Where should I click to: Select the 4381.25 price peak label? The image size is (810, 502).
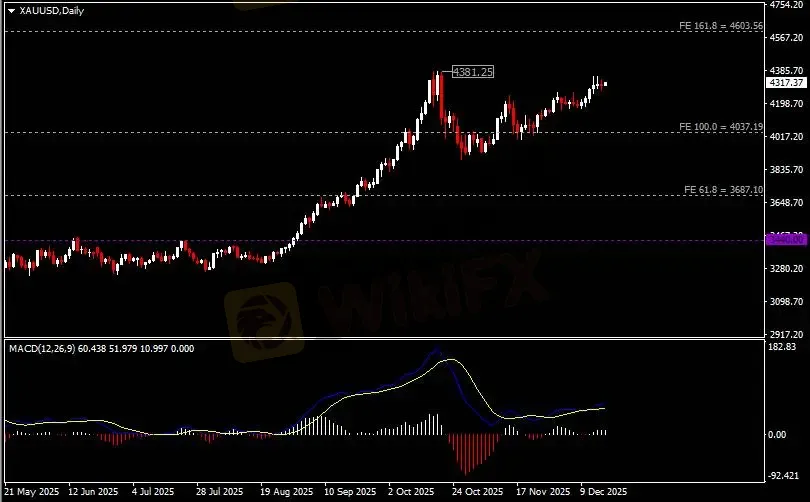pyautogui.click(x=473, y=72)
